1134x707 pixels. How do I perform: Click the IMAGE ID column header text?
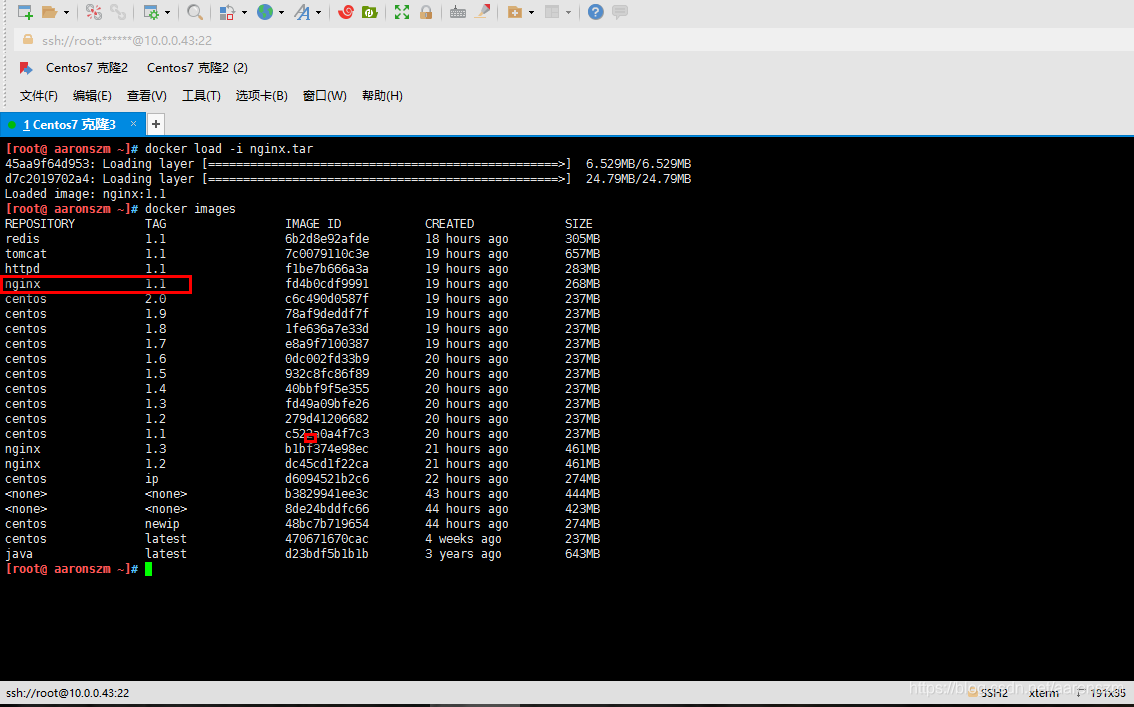(x=313, y=224)
